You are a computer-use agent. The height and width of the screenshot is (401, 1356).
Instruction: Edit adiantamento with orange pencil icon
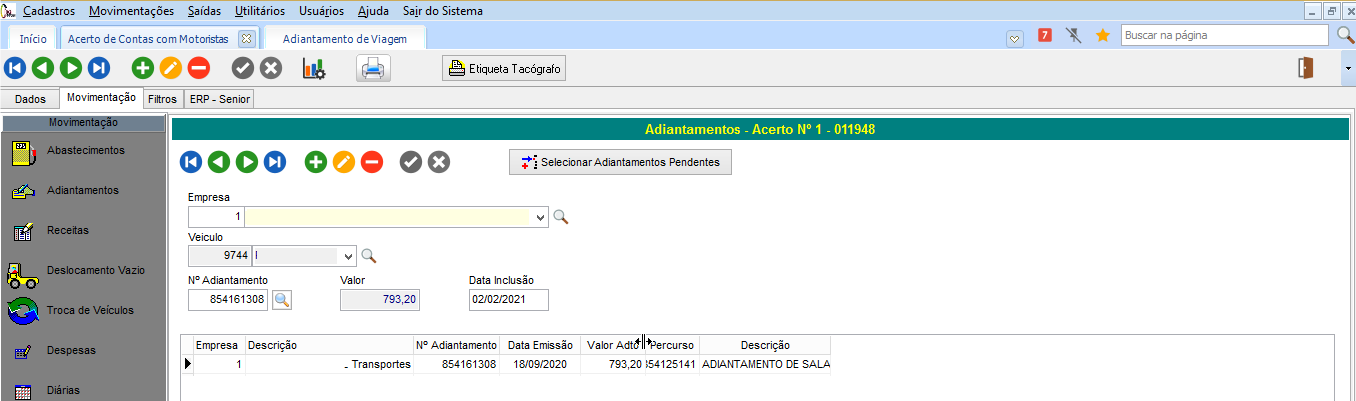[x=344, y=162]
